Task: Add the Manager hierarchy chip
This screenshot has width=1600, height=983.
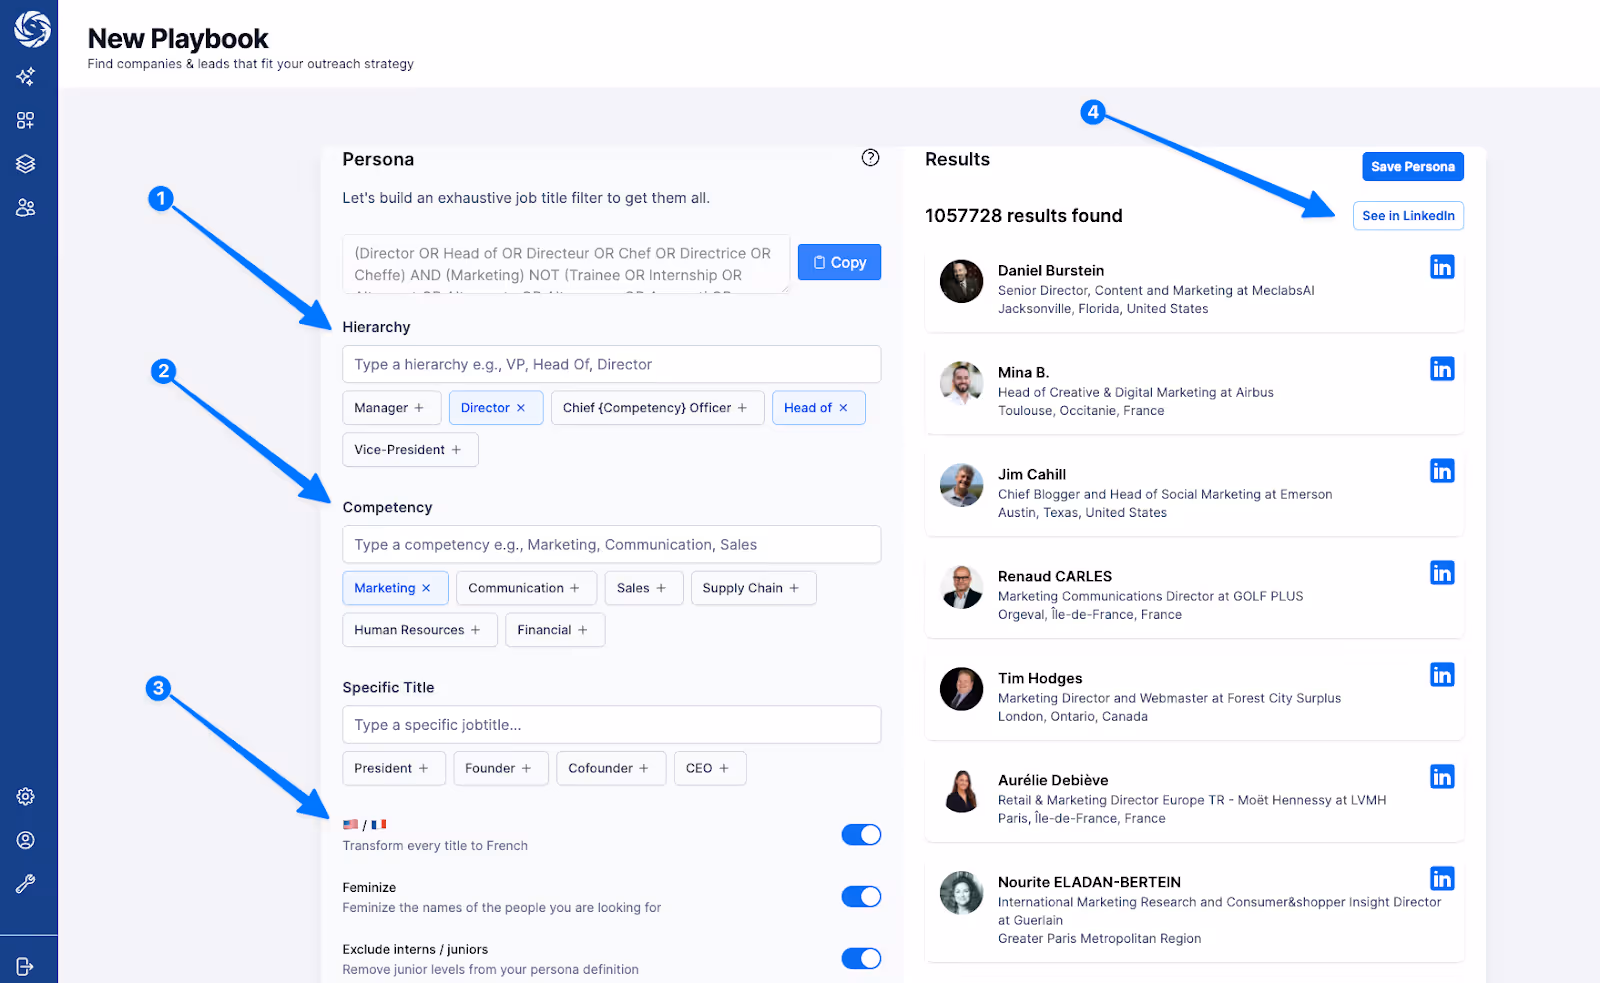Action: (x=390, y=408)
